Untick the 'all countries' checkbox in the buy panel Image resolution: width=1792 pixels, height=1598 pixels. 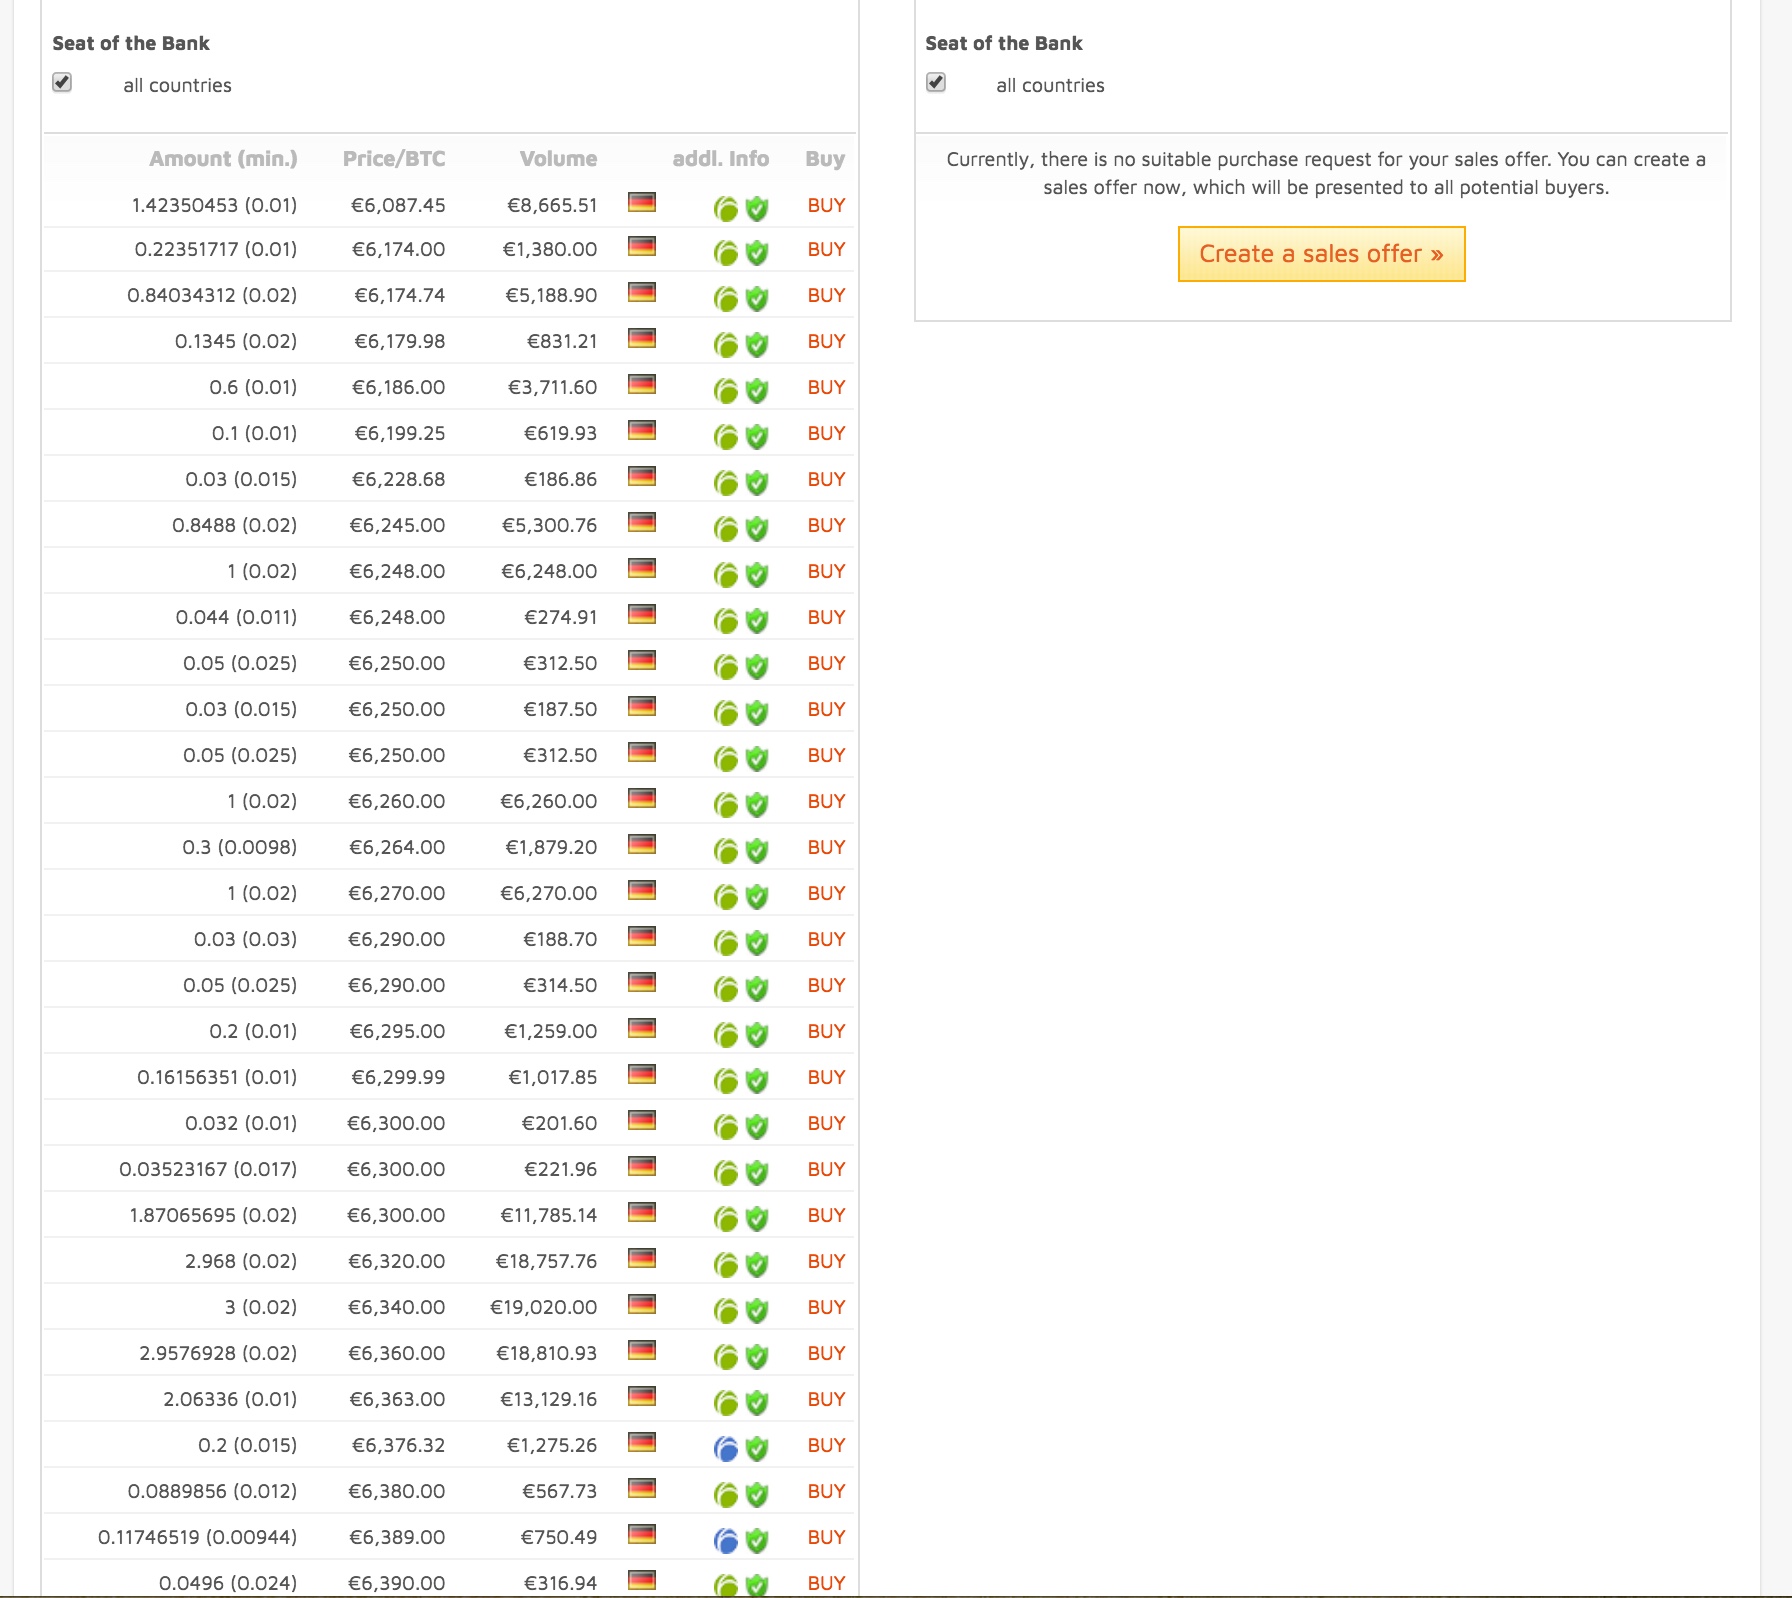coord(62,82)
